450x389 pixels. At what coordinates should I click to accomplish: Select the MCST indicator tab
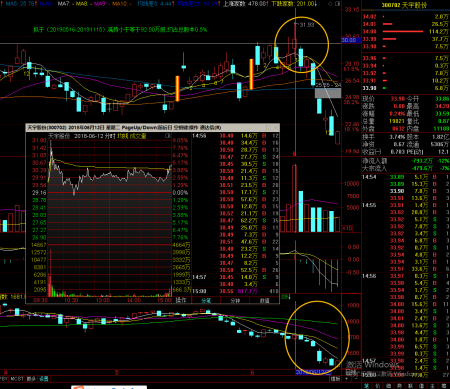tap(17, 379)
